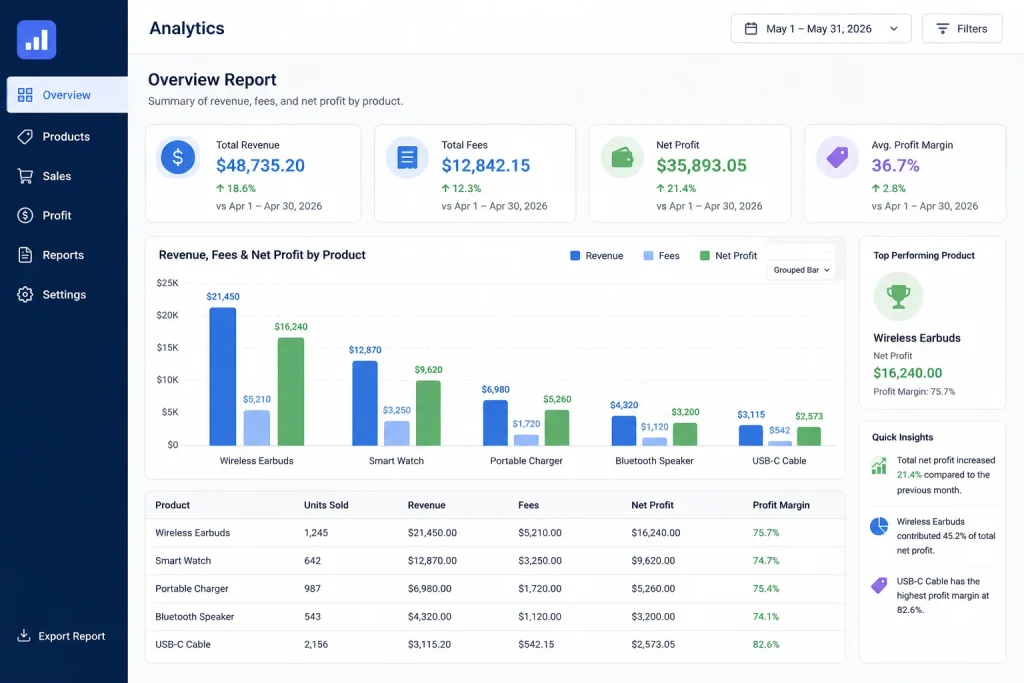Go to Products in the sidebar
1024x683 pixels.
pyautogui.click(x=66, y=136)
